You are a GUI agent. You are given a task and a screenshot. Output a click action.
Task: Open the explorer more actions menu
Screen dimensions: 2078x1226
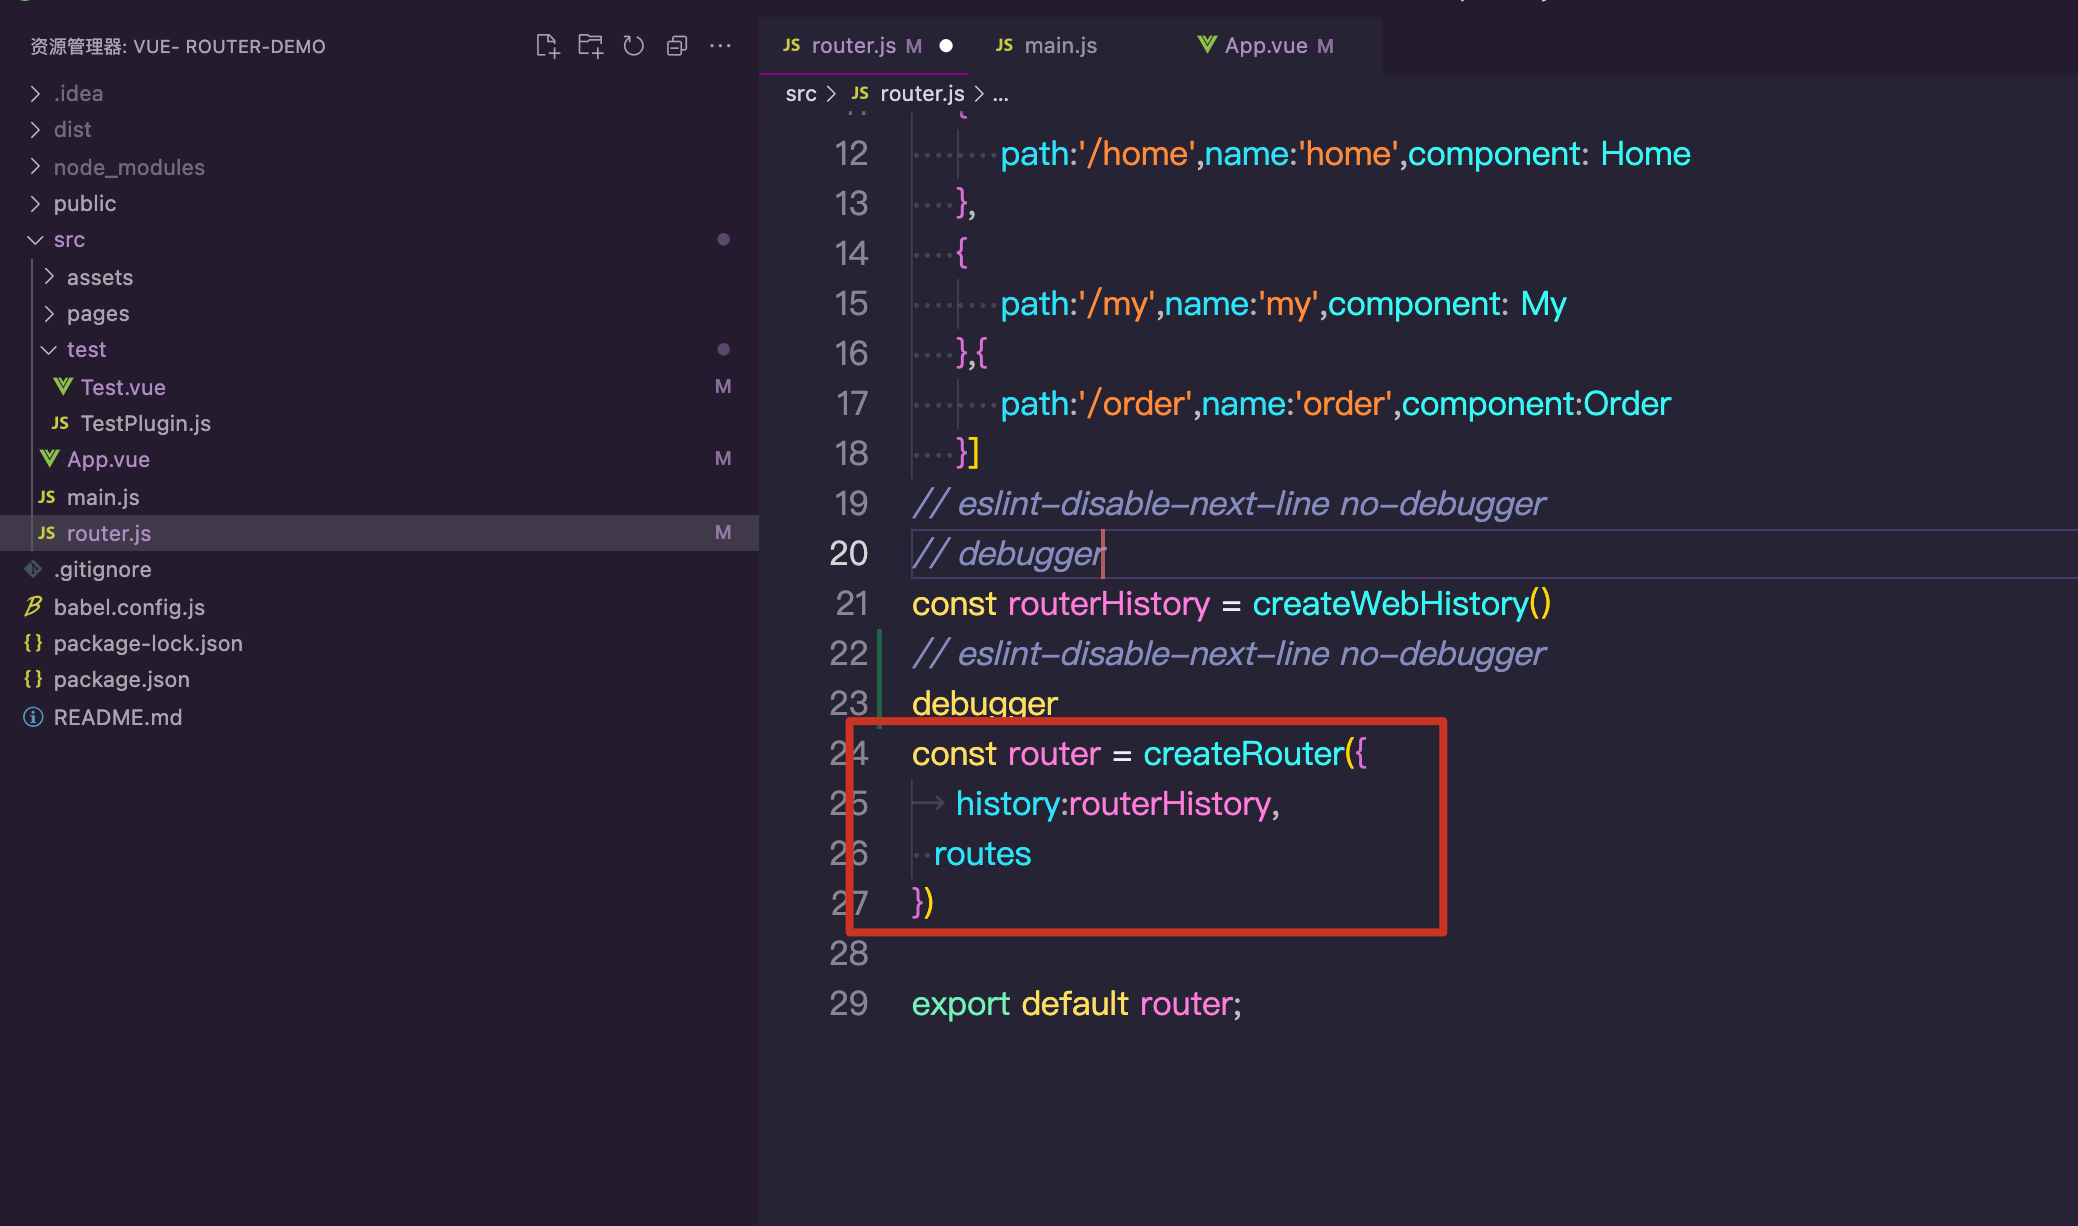[720, 46]
